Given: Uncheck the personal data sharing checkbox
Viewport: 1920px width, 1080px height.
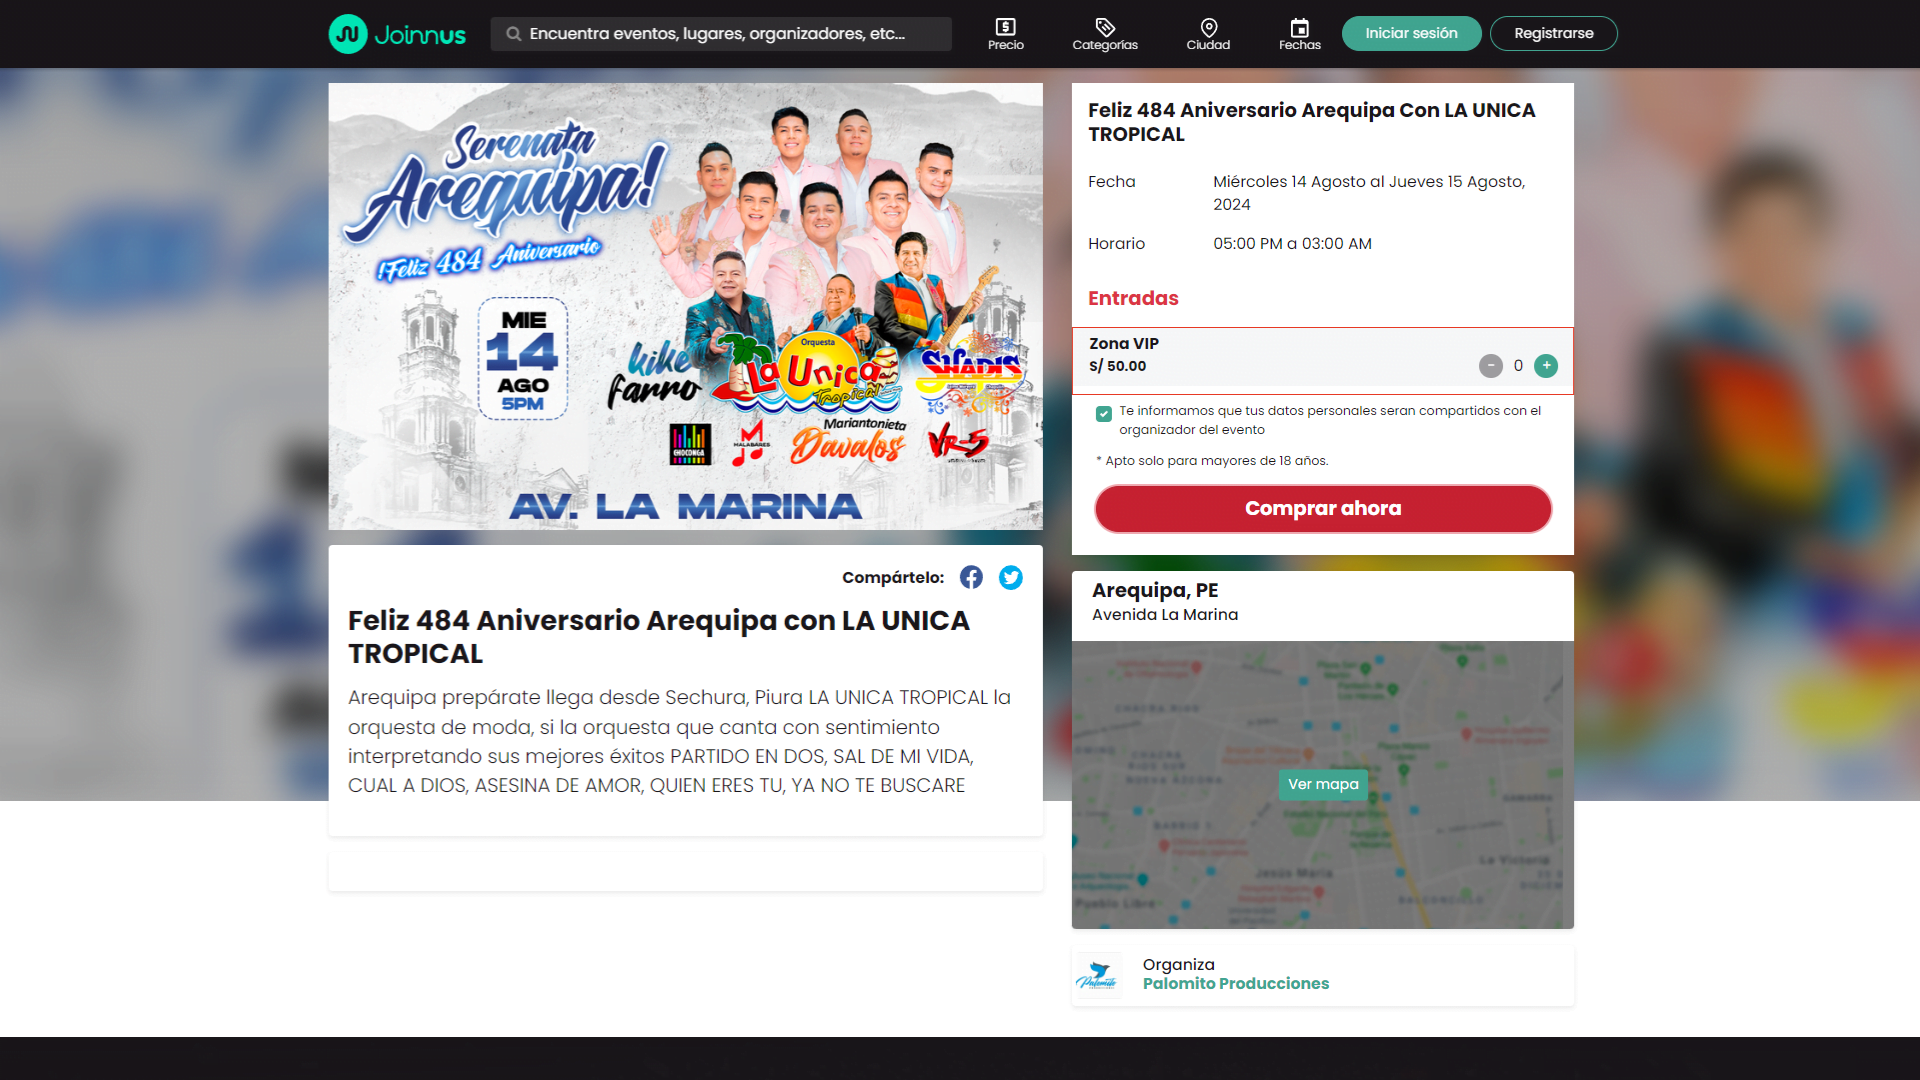Looking at the screenshot, I should click(1103, 414).
